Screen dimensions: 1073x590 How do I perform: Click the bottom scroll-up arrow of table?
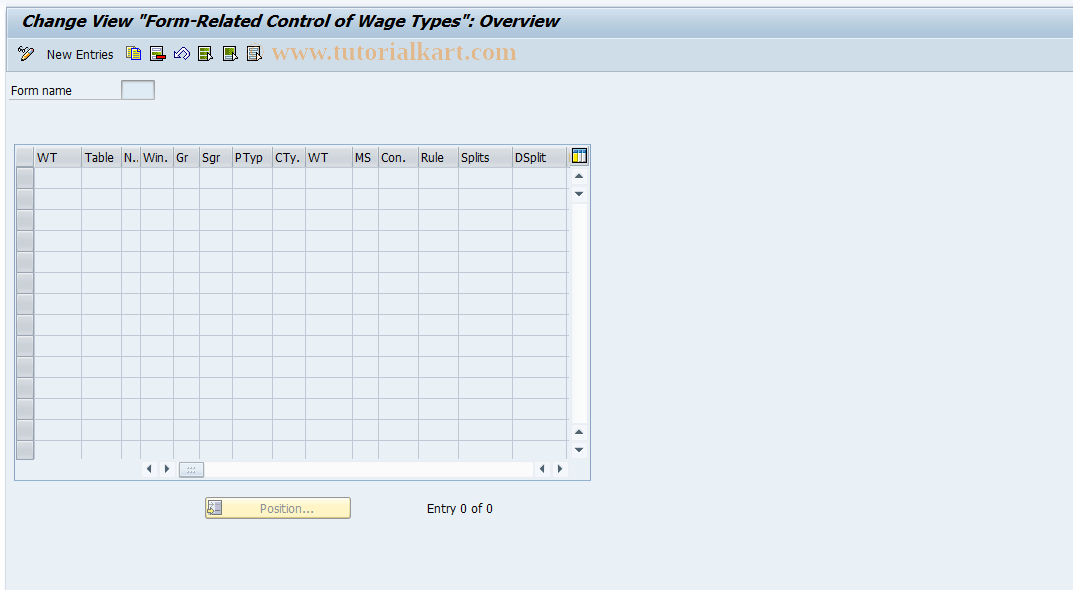(579, 432)
